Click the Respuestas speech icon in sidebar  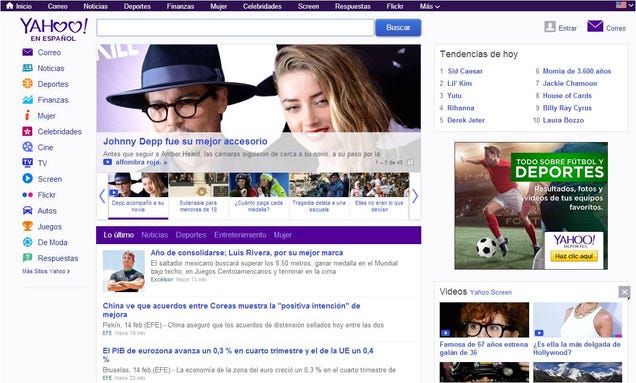[x=27, y=258]
